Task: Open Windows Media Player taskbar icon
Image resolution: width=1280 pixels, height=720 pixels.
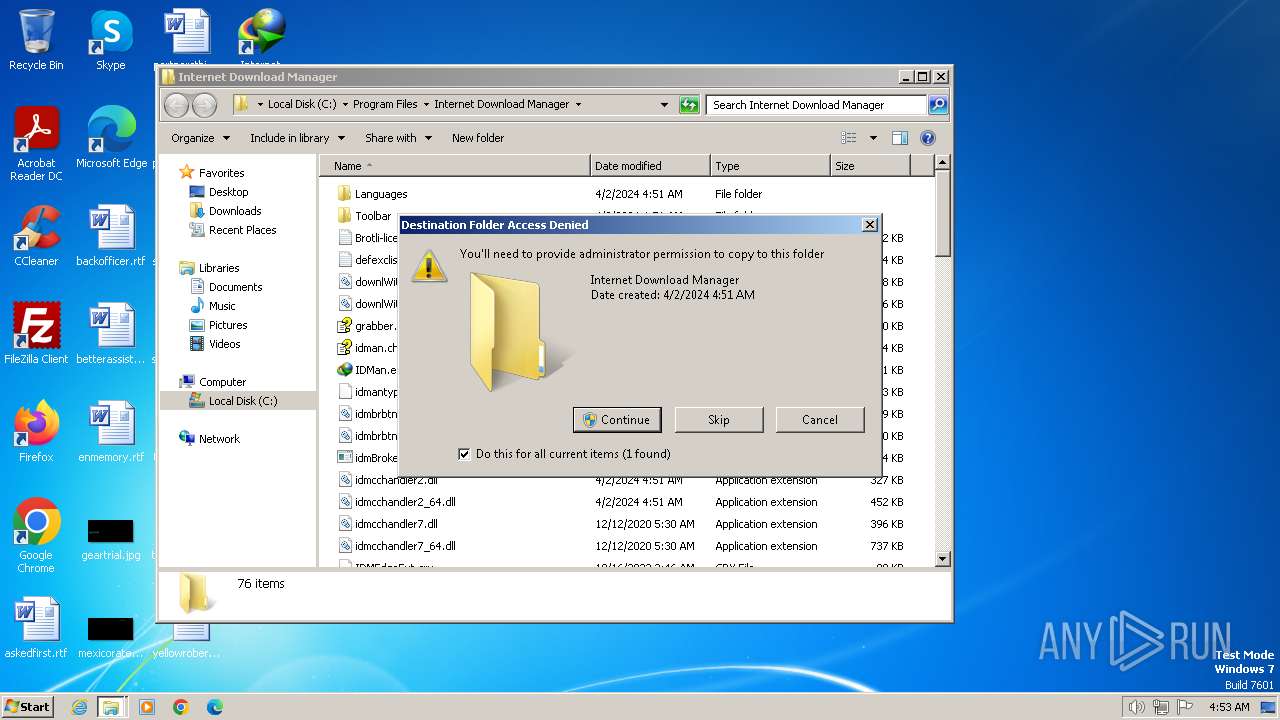Action: [147, 707]
